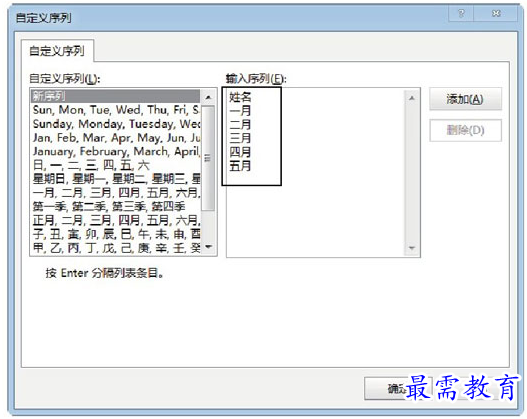Click up arrow of 输入序列 scrollbar

(412, 98)
